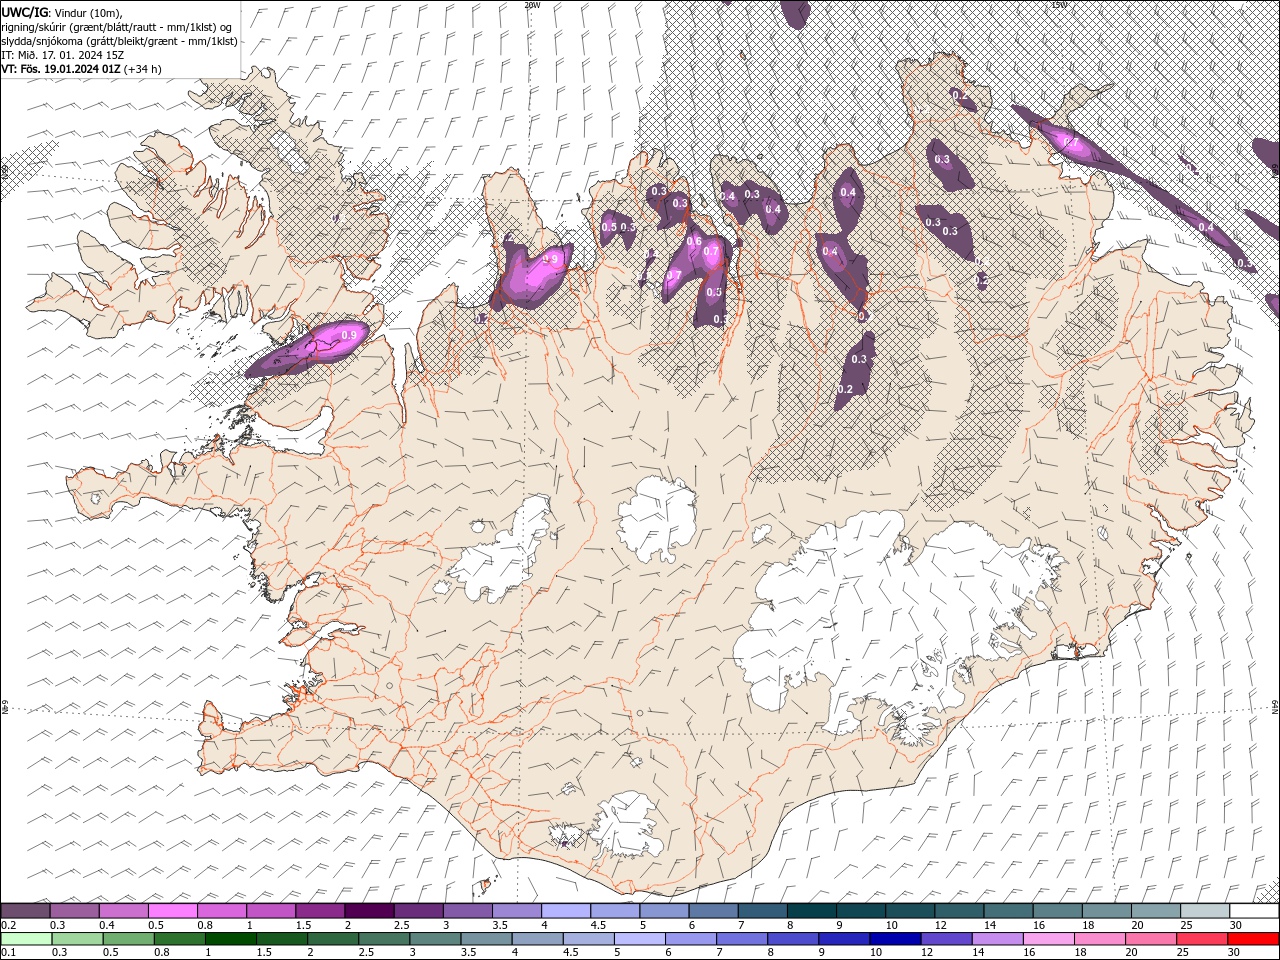Click the dark plum 0.2 swatch in upper legend
The height and width of the screenshot is (960, 1280).
tap(26, 911)
